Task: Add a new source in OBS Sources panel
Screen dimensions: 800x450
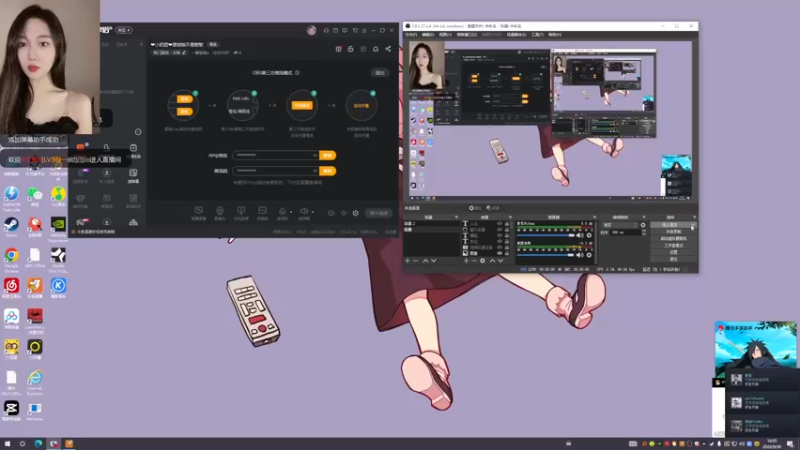Action: click(x=466, y=261)
